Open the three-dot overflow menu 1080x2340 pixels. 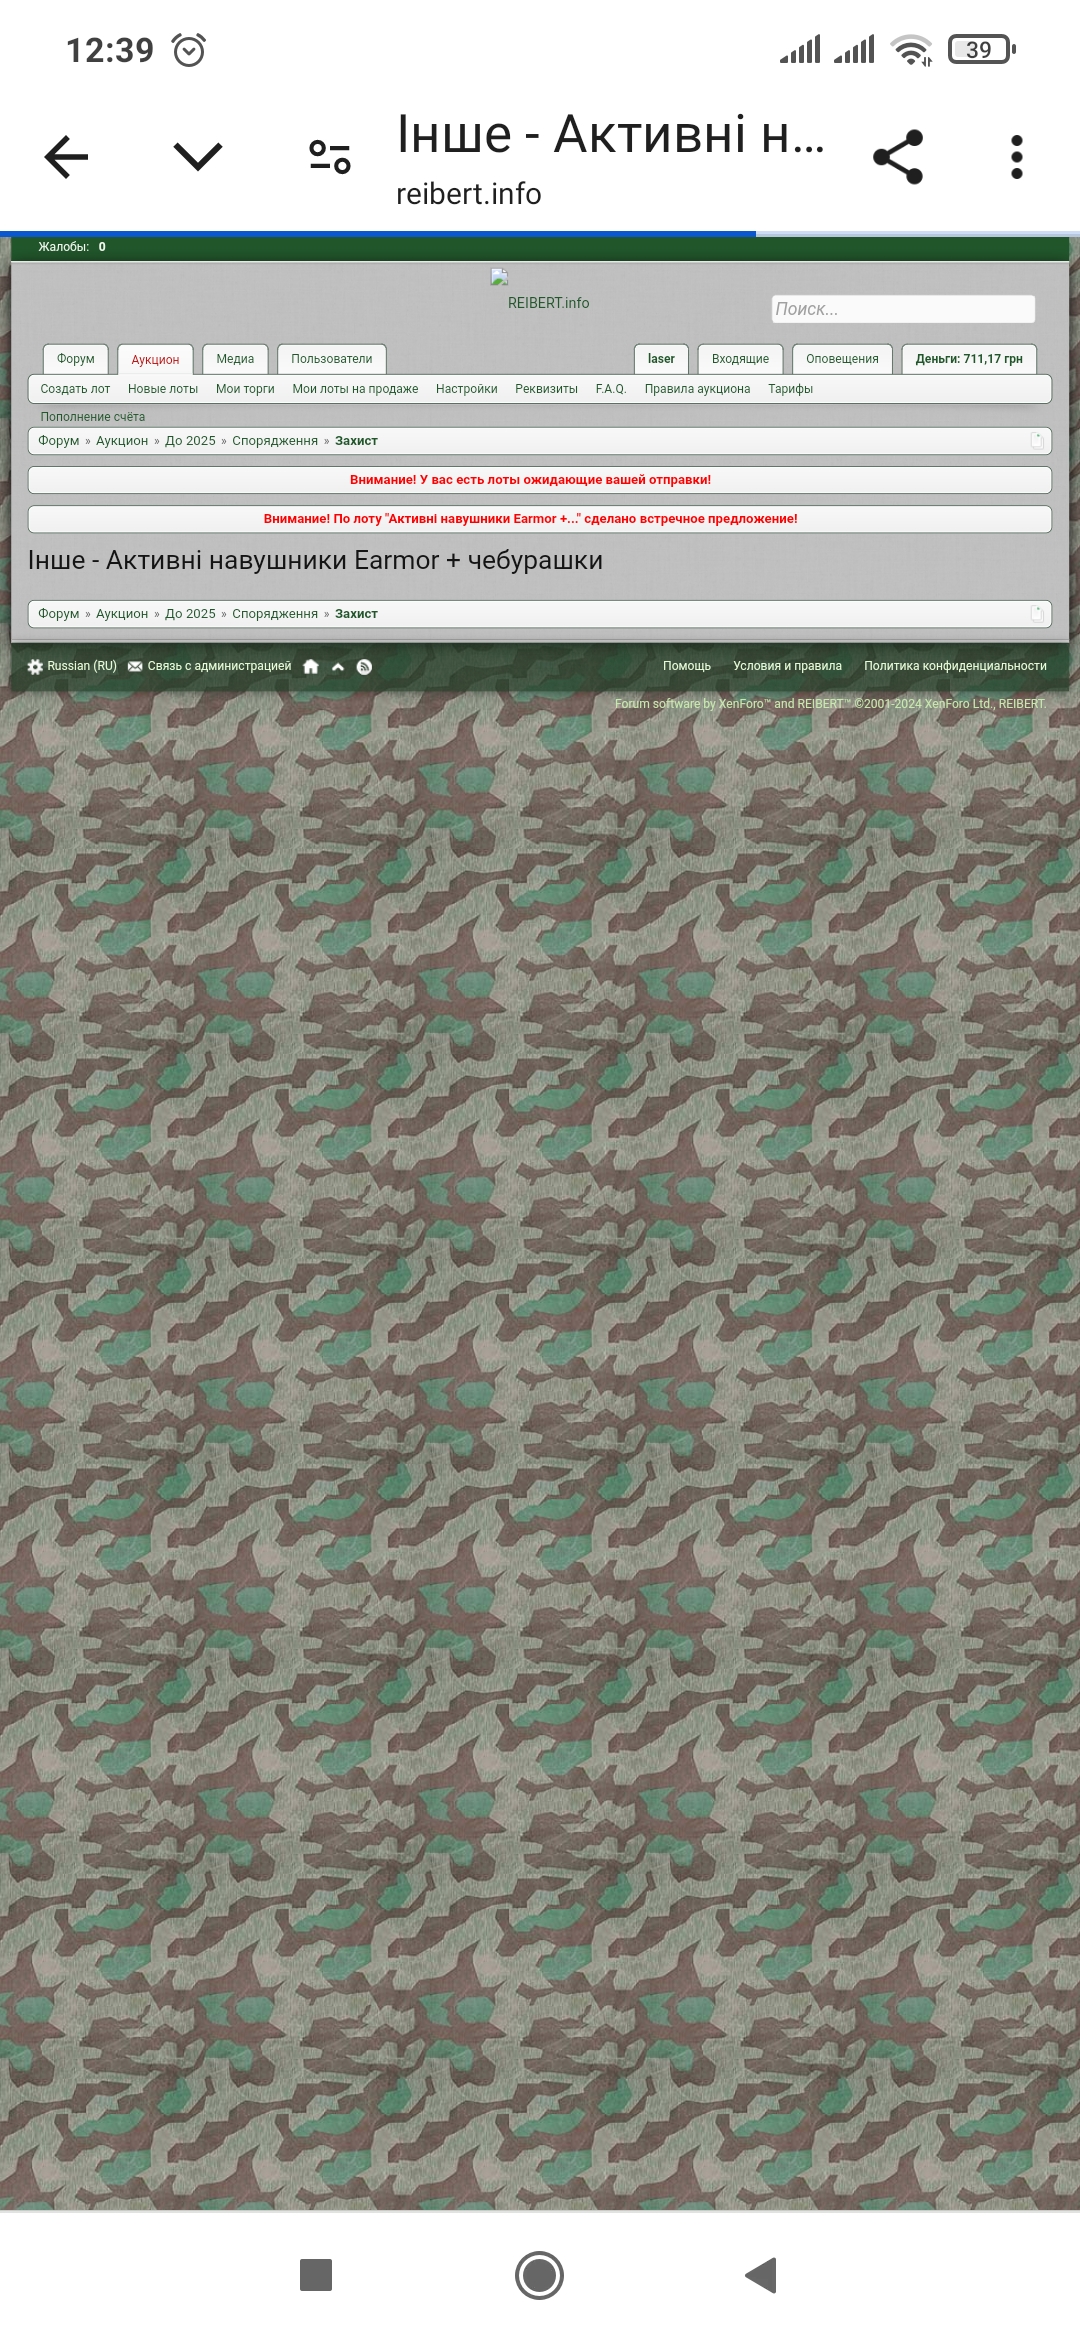pos(1016,157)
